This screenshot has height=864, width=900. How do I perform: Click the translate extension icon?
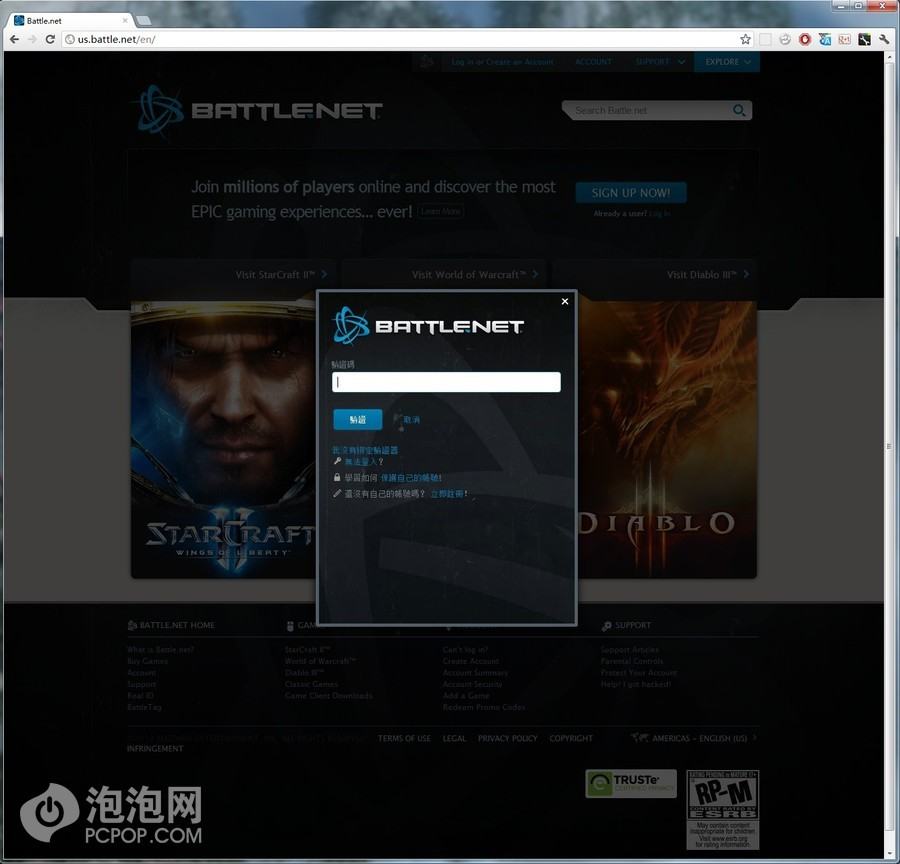(x=825, y=39)
